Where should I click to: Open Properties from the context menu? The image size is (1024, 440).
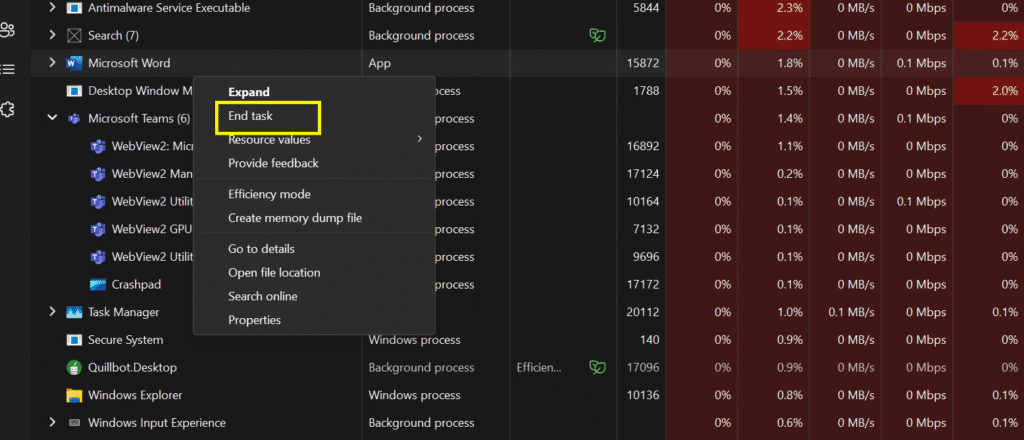(254, 320)
